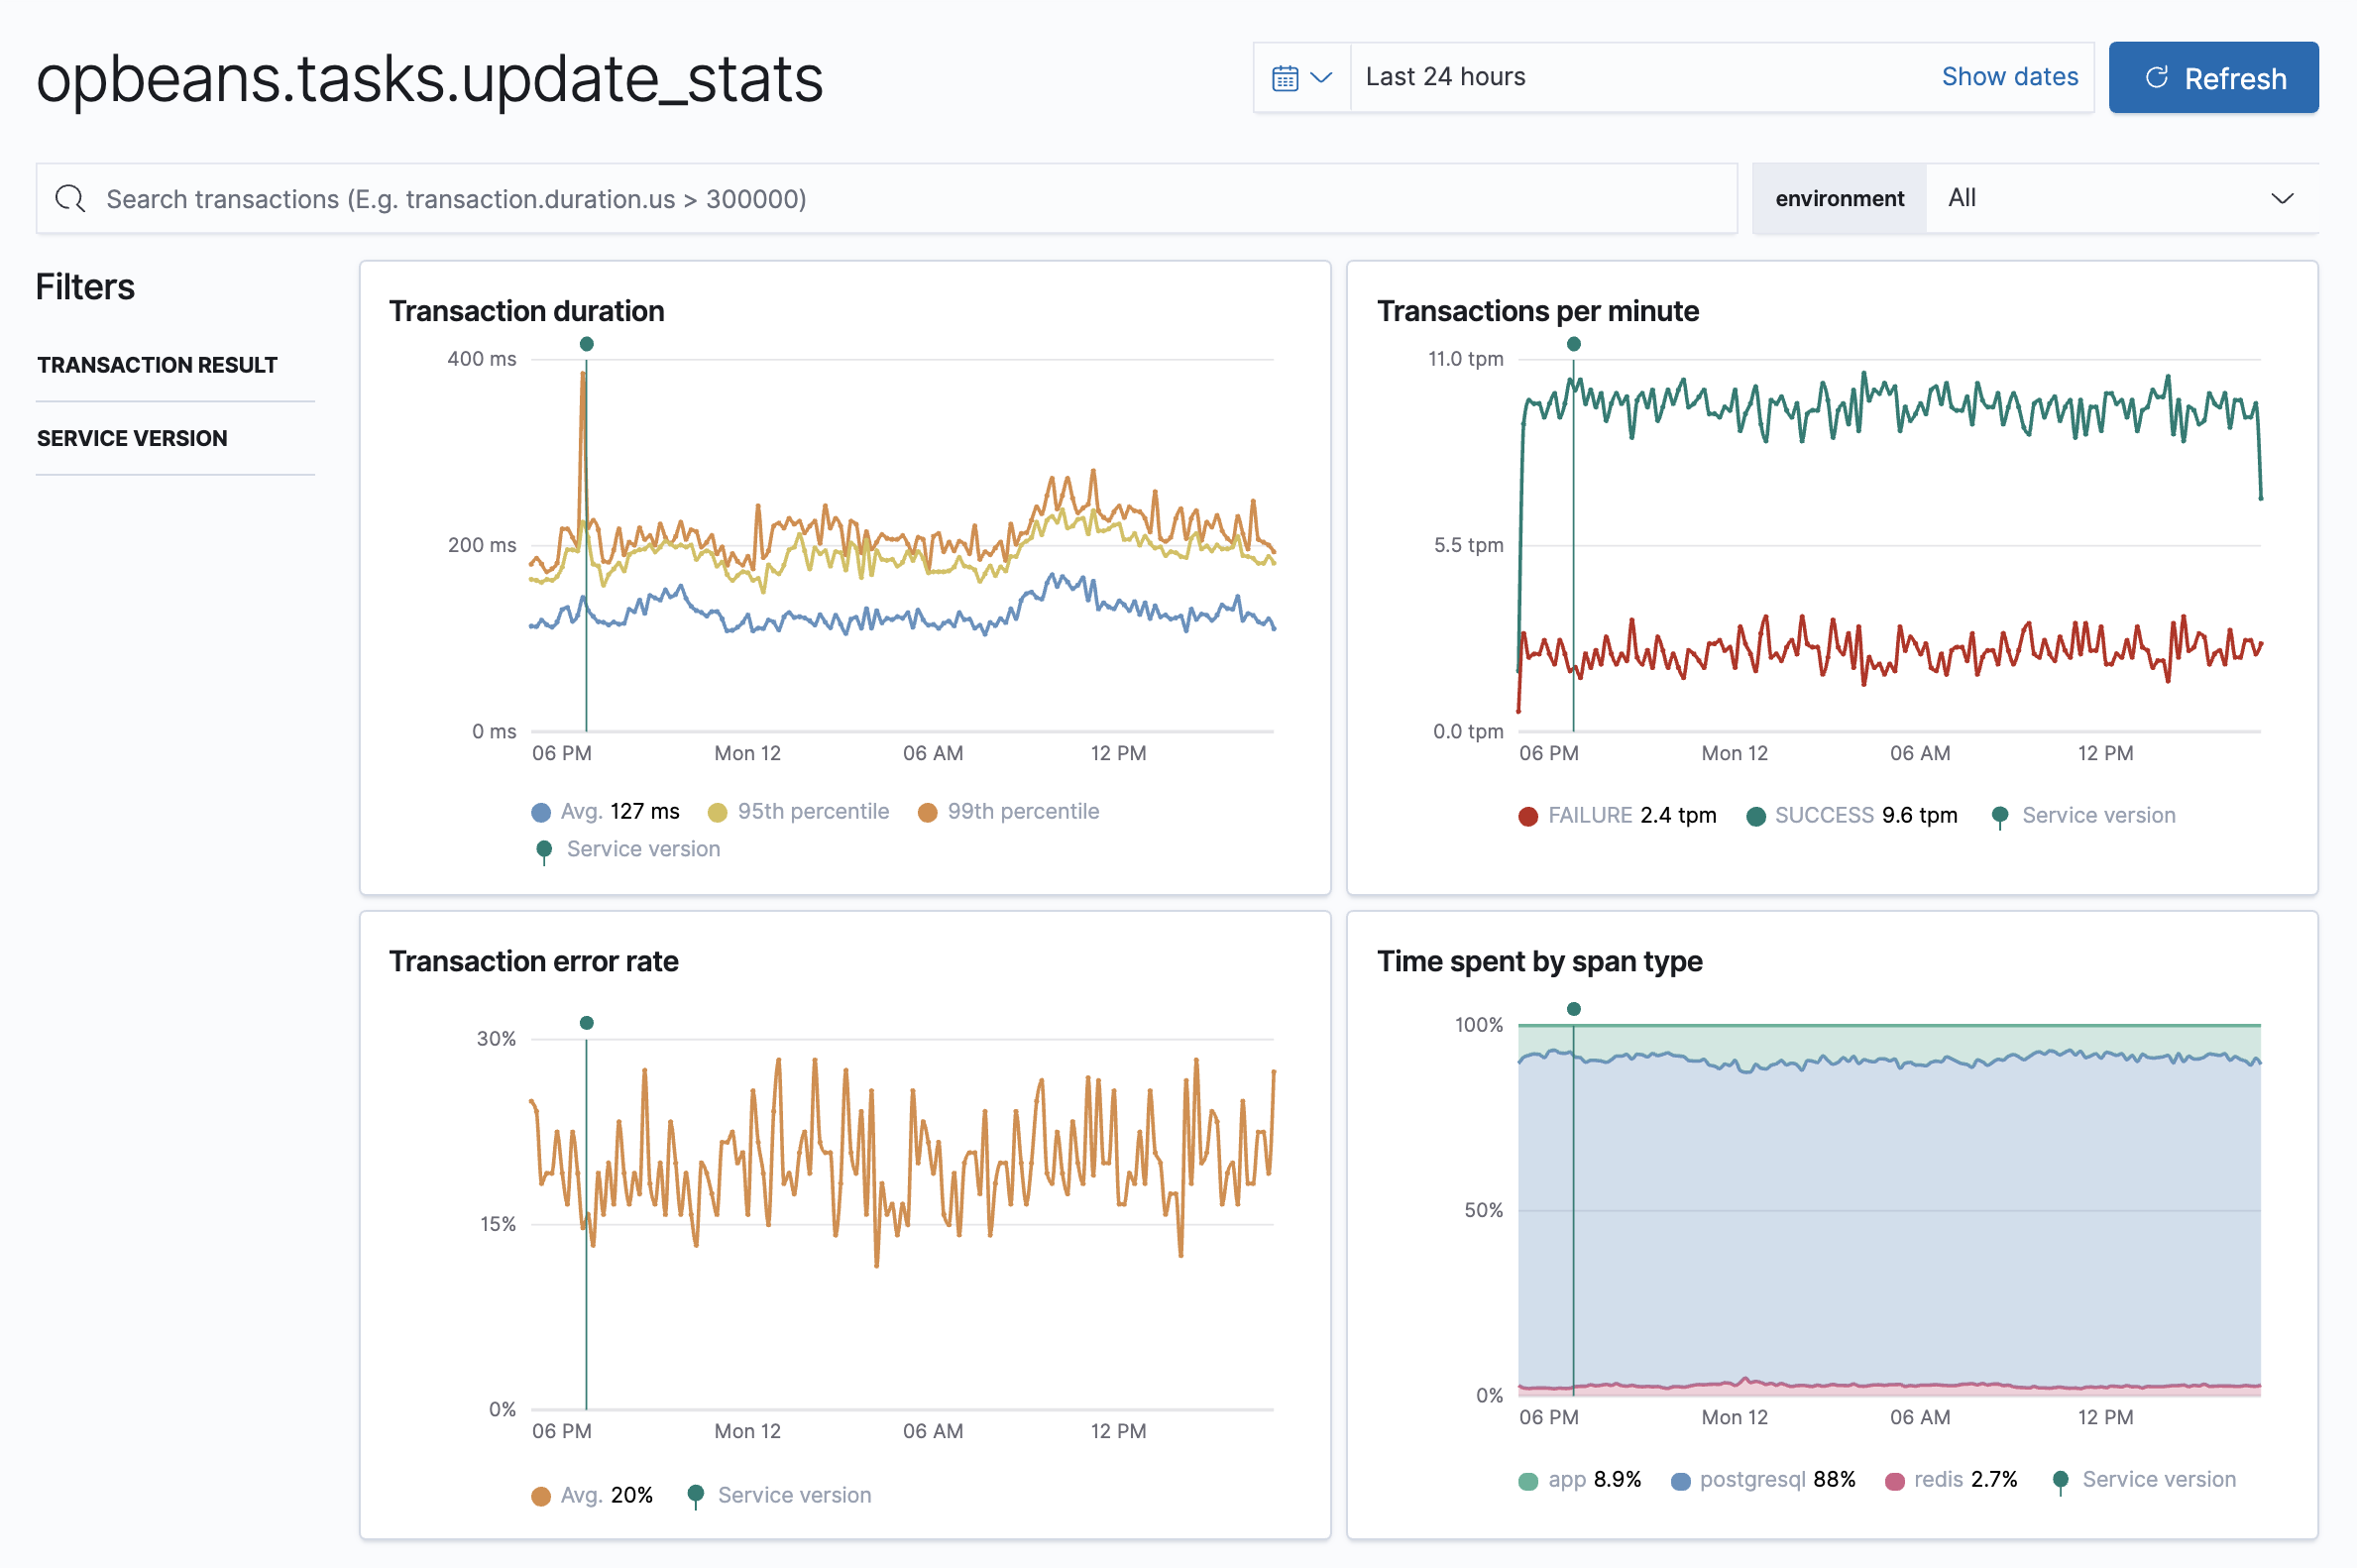The height and width of the screenshot is (1568, 2357).
Task: Click the refresh arrow icon on Refresh button
Action: tap(2157, 77)
